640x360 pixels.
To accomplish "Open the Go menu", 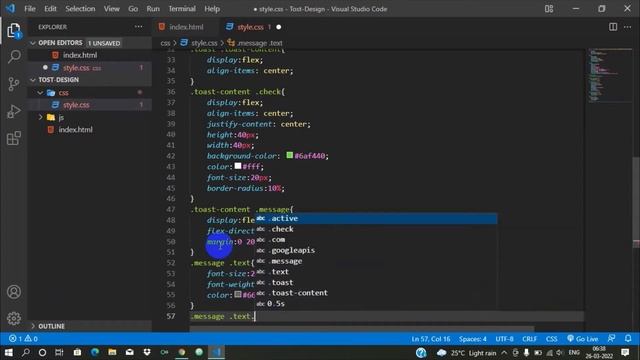I will tap(133, 9).
